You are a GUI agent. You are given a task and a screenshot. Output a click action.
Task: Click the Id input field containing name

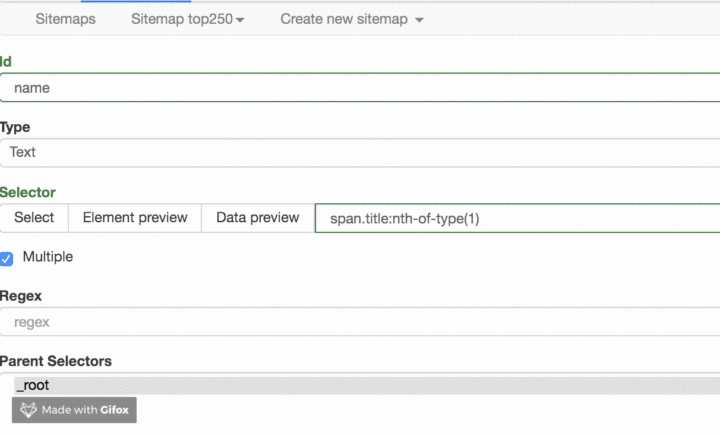point(360,88)
